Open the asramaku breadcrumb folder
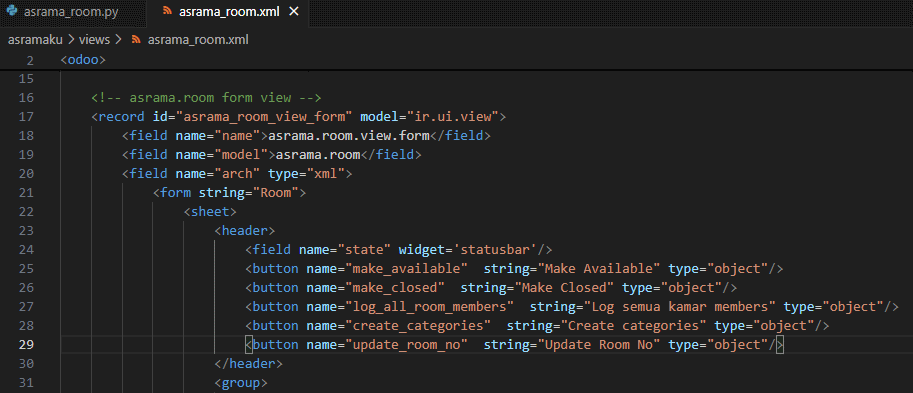 tap(35, 40)
